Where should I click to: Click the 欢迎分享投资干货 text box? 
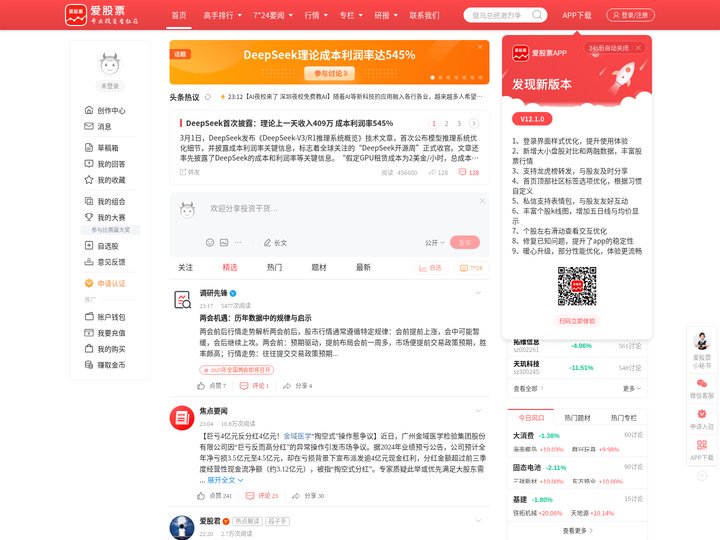pos(340,208)
